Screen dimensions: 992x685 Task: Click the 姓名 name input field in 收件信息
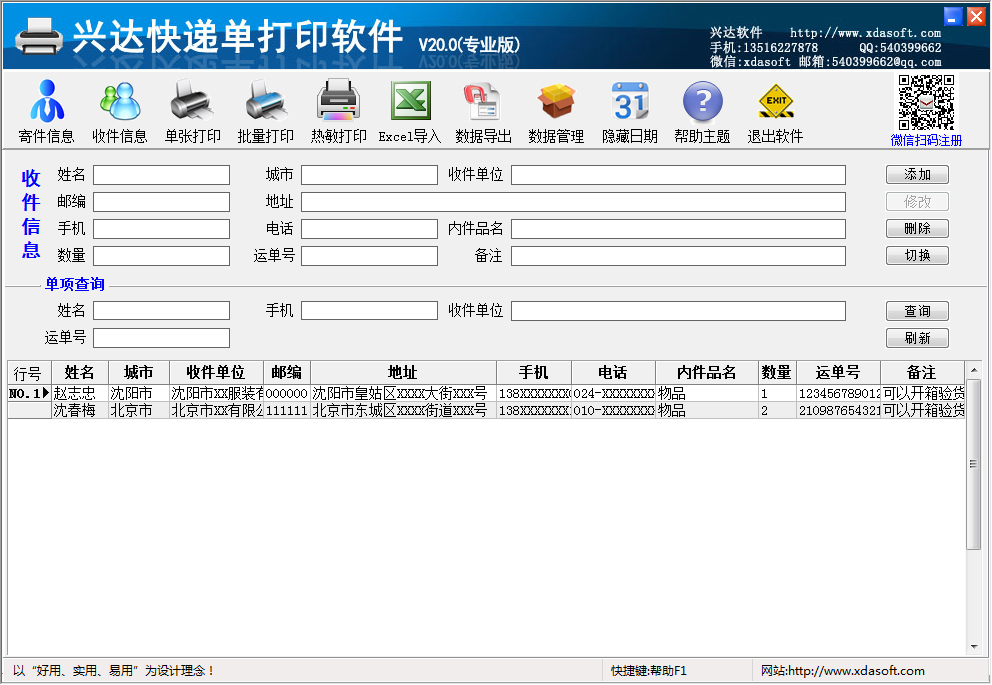pyautogui.click(x=161, y=174)
